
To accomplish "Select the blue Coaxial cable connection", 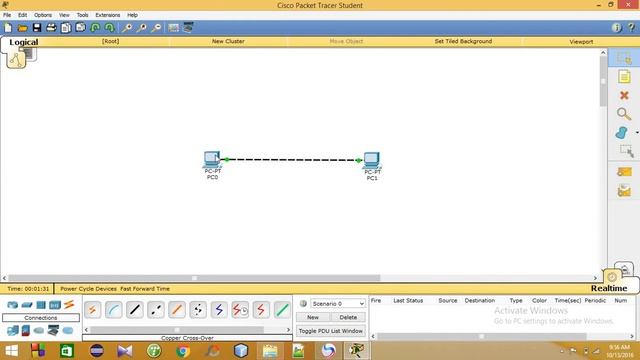I will [x=219, y=310].
